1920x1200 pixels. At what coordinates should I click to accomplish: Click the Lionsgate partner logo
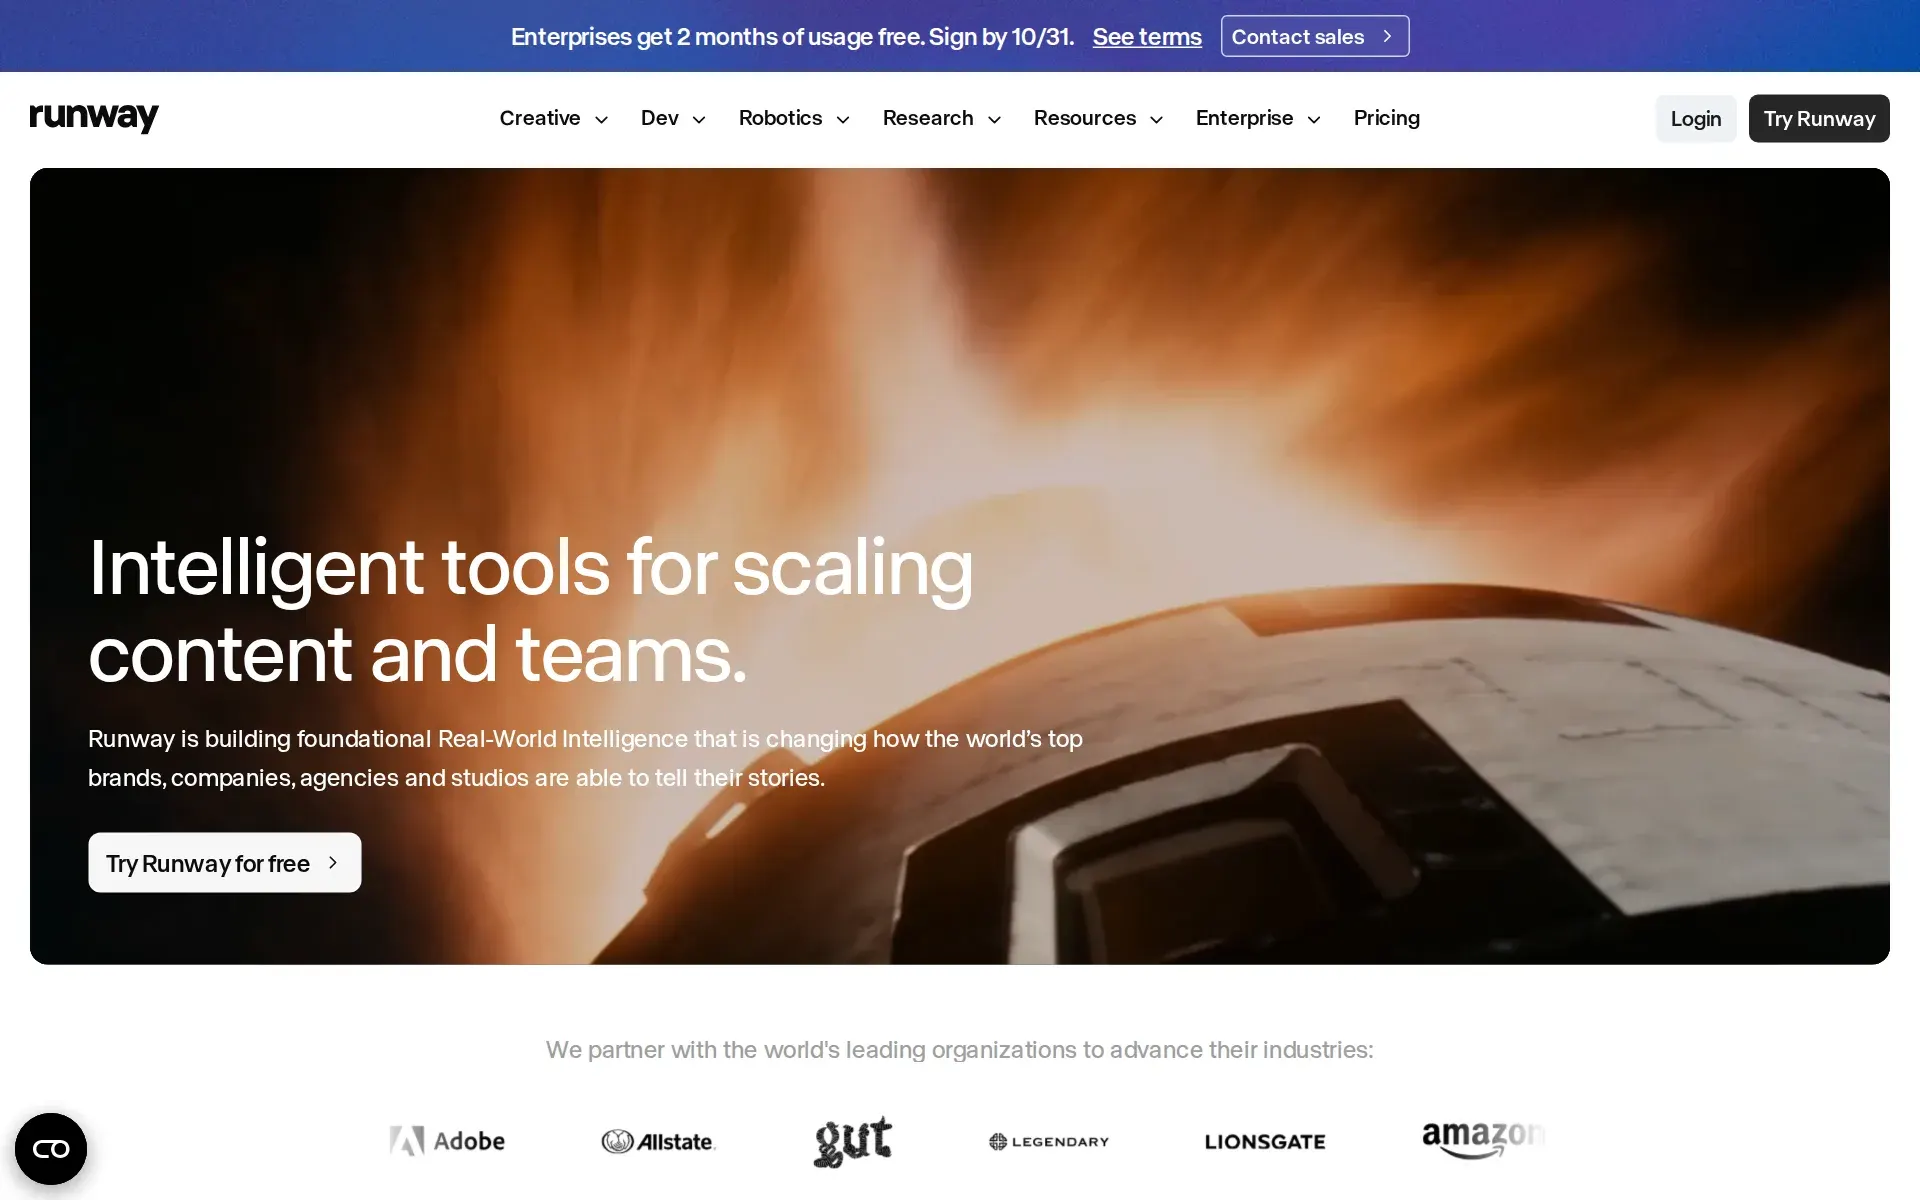pos(1265,1141)
